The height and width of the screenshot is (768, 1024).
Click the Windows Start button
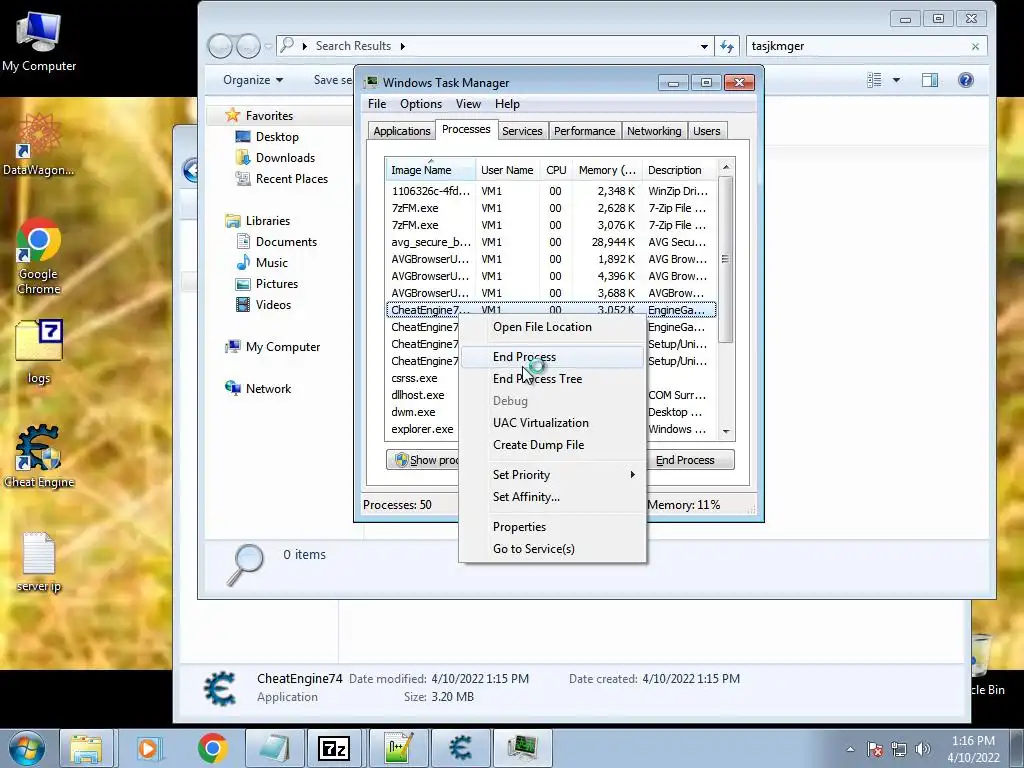coord(26,748)
